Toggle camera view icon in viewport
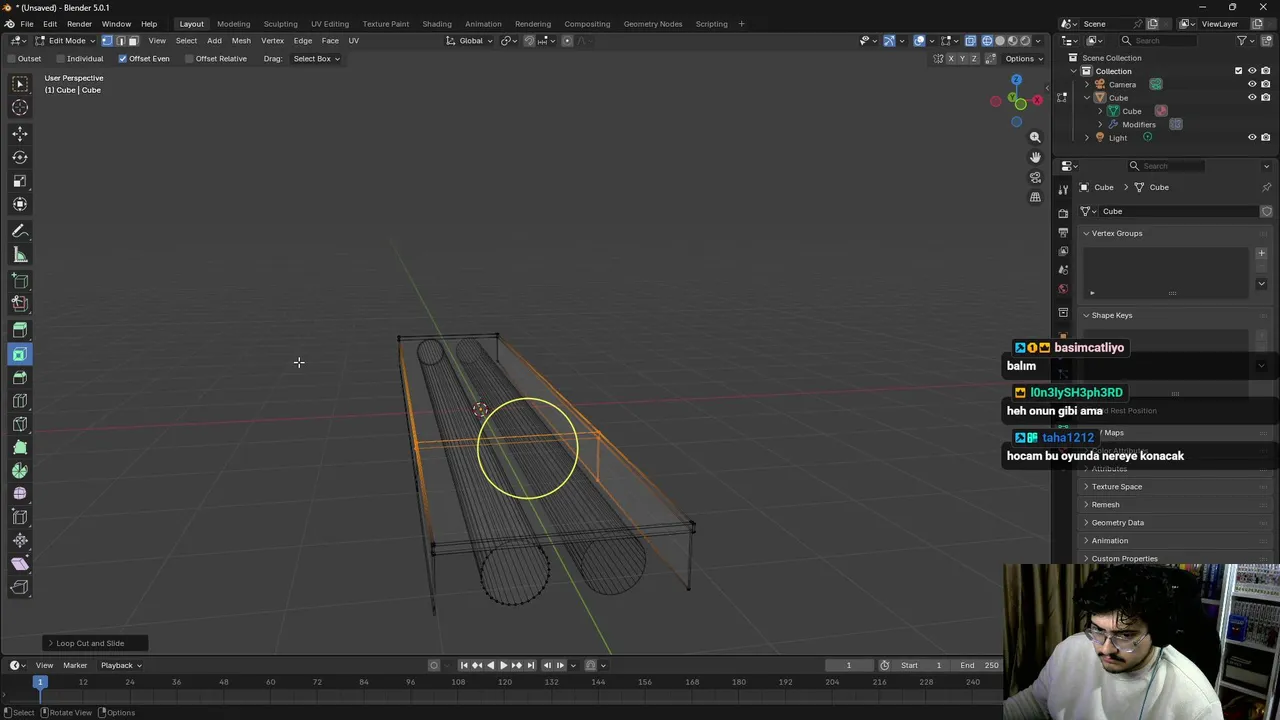The image size is (1280, 720). [1035, 177]
